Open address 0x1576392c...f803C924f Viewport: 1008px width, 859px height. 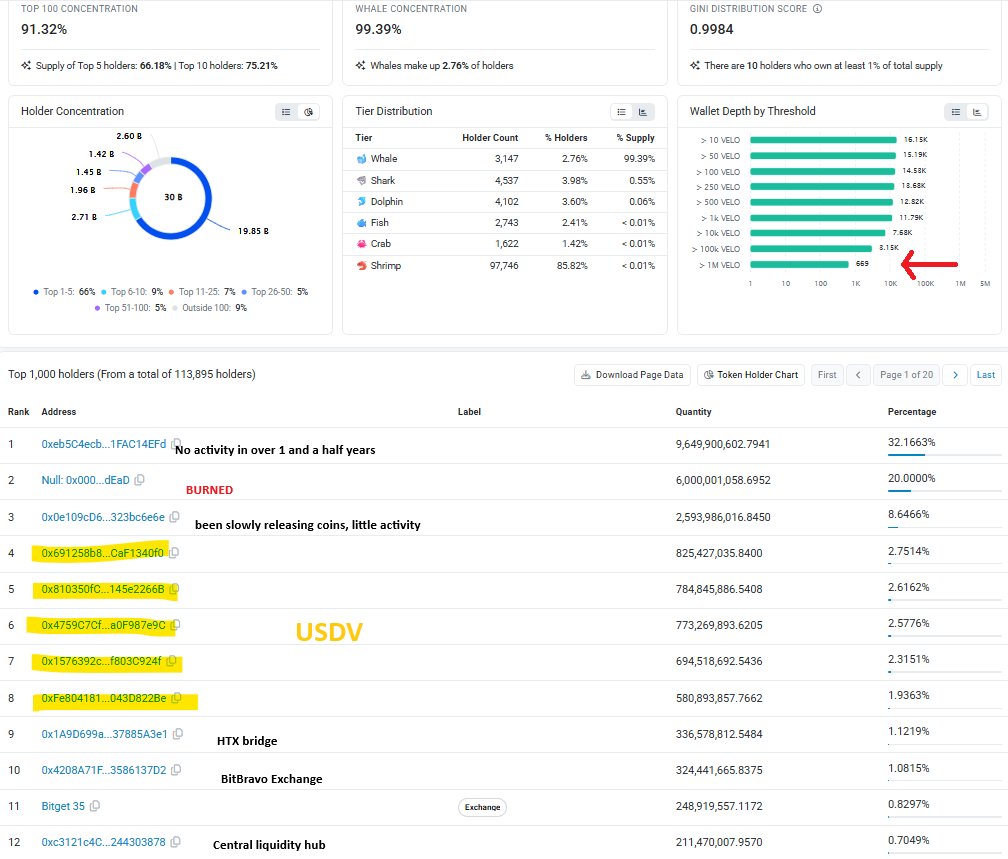pos(102,661)
